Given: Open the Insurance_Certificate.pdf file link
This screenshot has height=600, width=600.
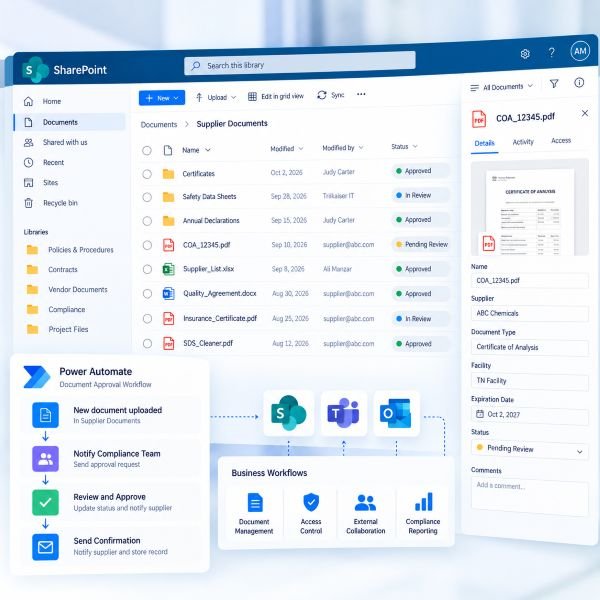Looking at the screenshot, I should coord(220,318).
